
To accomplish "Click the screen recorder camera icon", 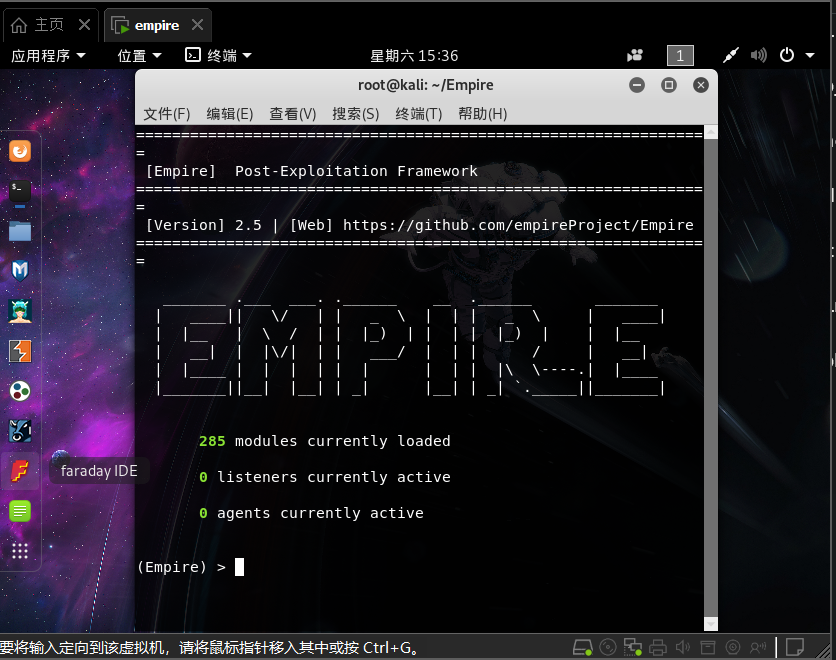I will (635, 55).
